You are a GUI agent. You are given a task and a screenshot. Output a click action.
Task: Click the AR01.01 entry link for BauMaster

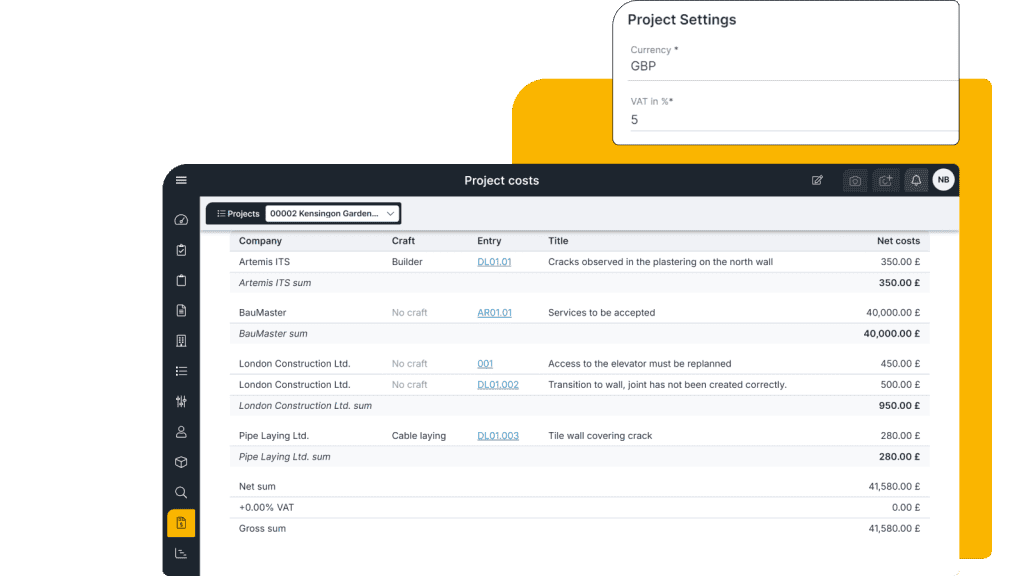(x=494, y=312)
